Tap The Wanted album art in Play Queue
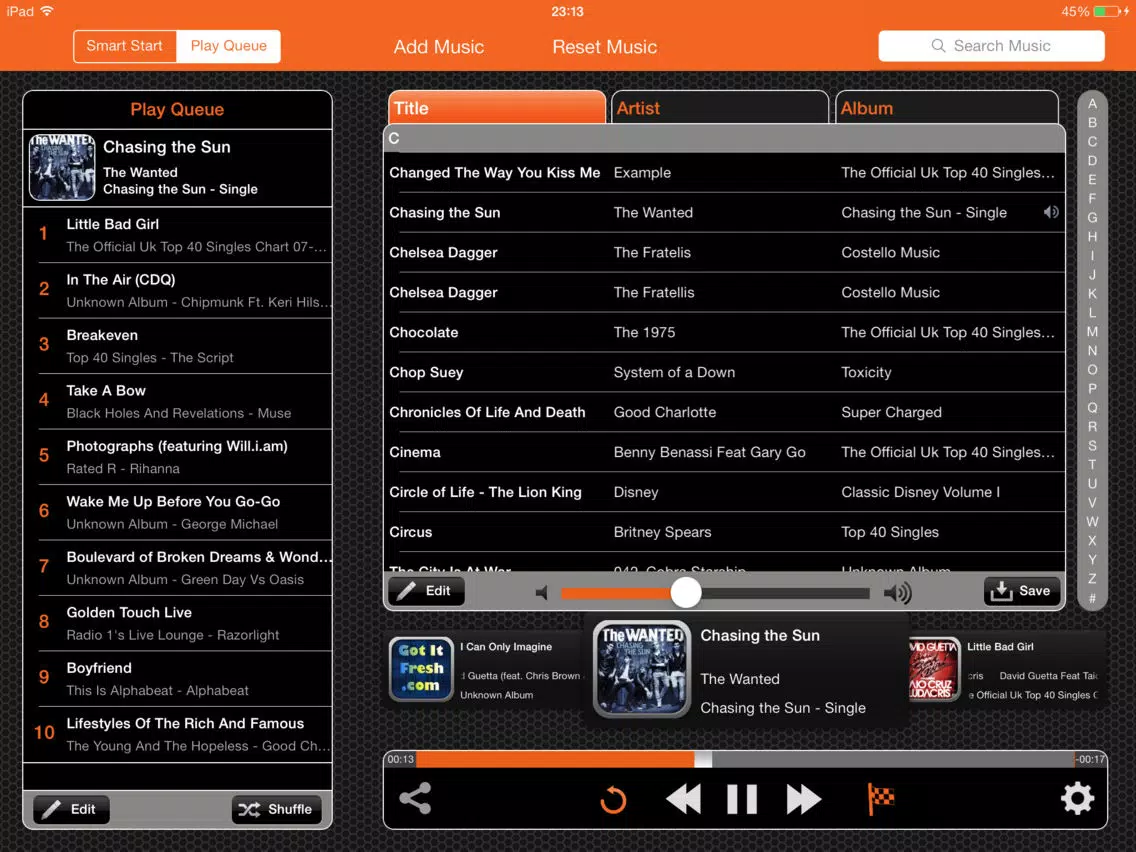This screenshot has height=852, width=1136. [62, 167]
